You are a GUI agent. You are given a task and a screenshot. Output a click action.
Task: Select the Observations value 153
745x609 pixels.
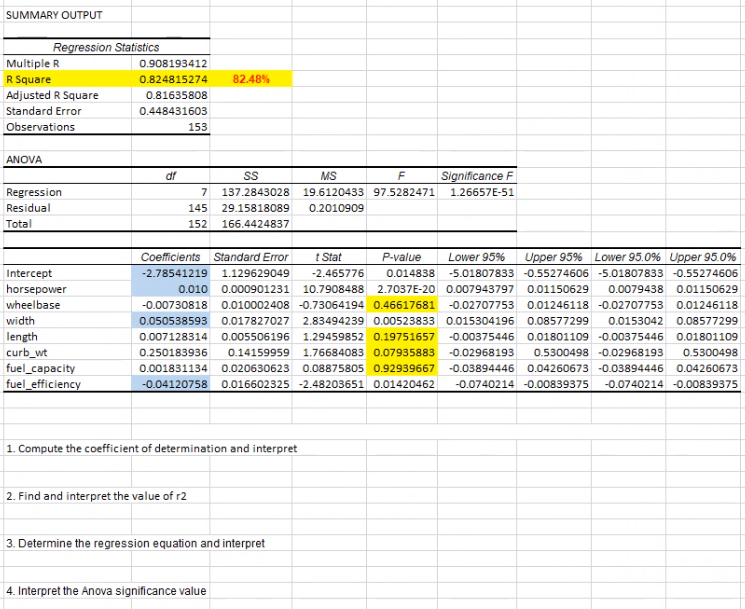(198, 127)
